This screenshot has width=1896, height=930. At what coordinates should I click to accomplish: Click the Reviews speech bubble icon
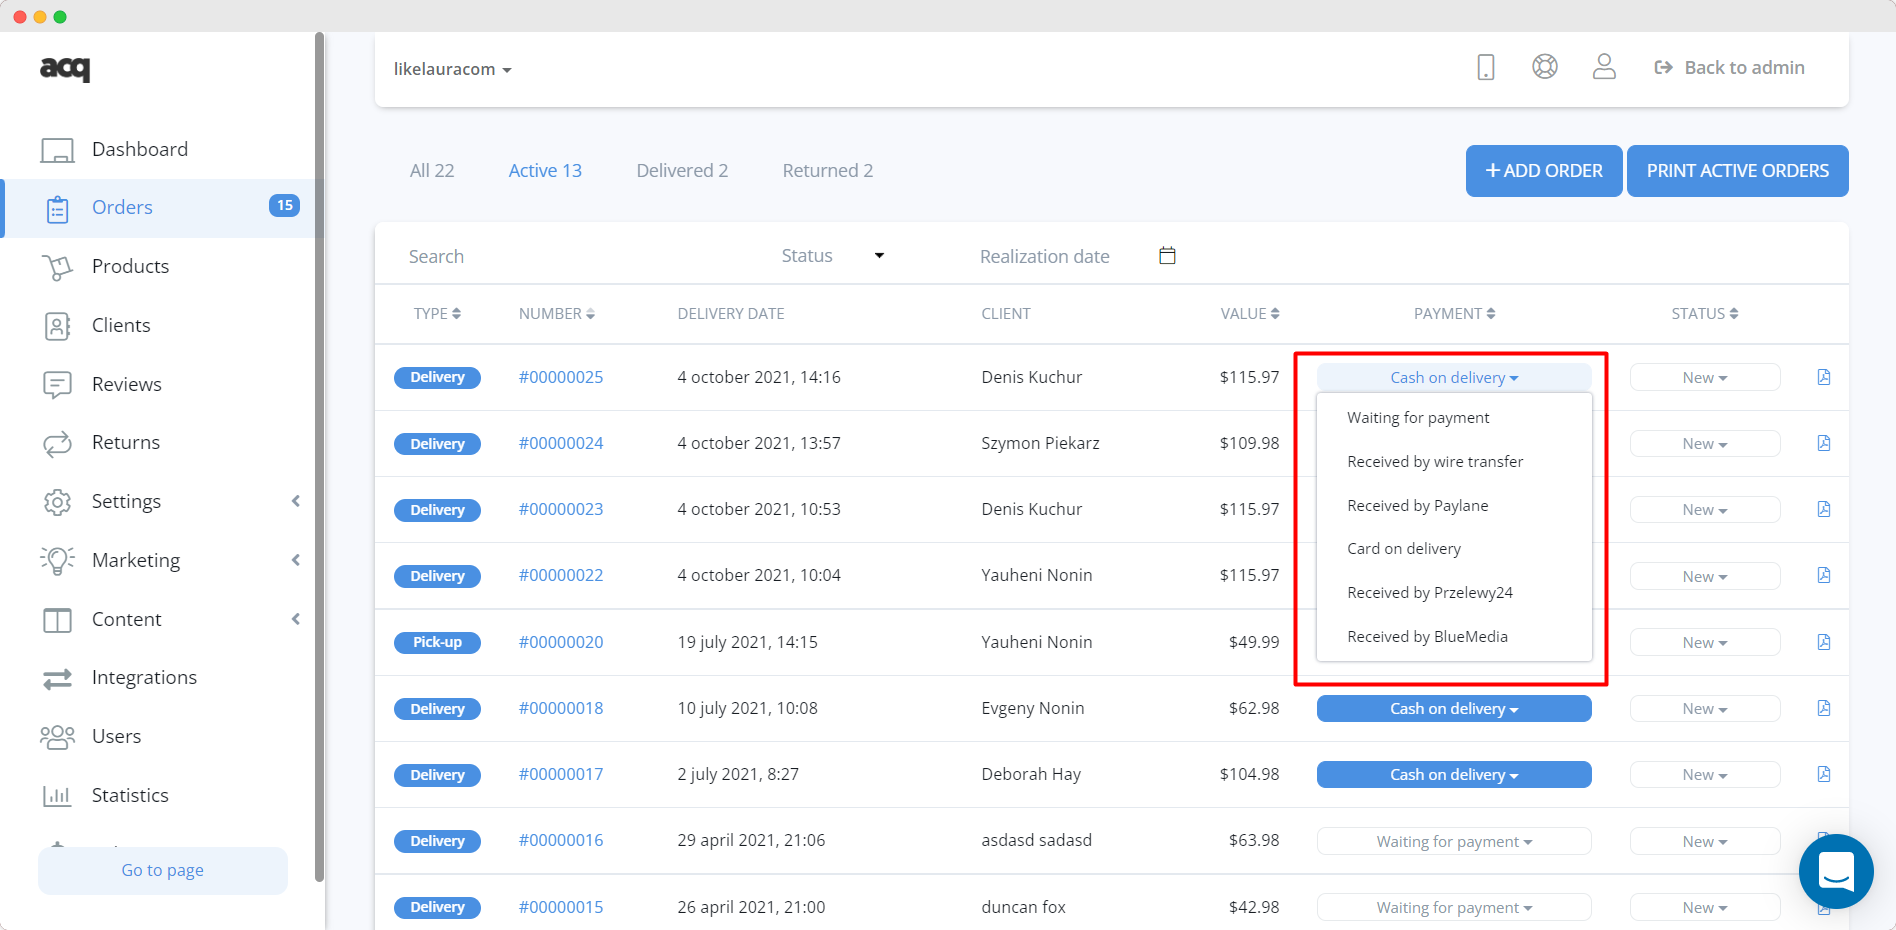click(57, 385)
